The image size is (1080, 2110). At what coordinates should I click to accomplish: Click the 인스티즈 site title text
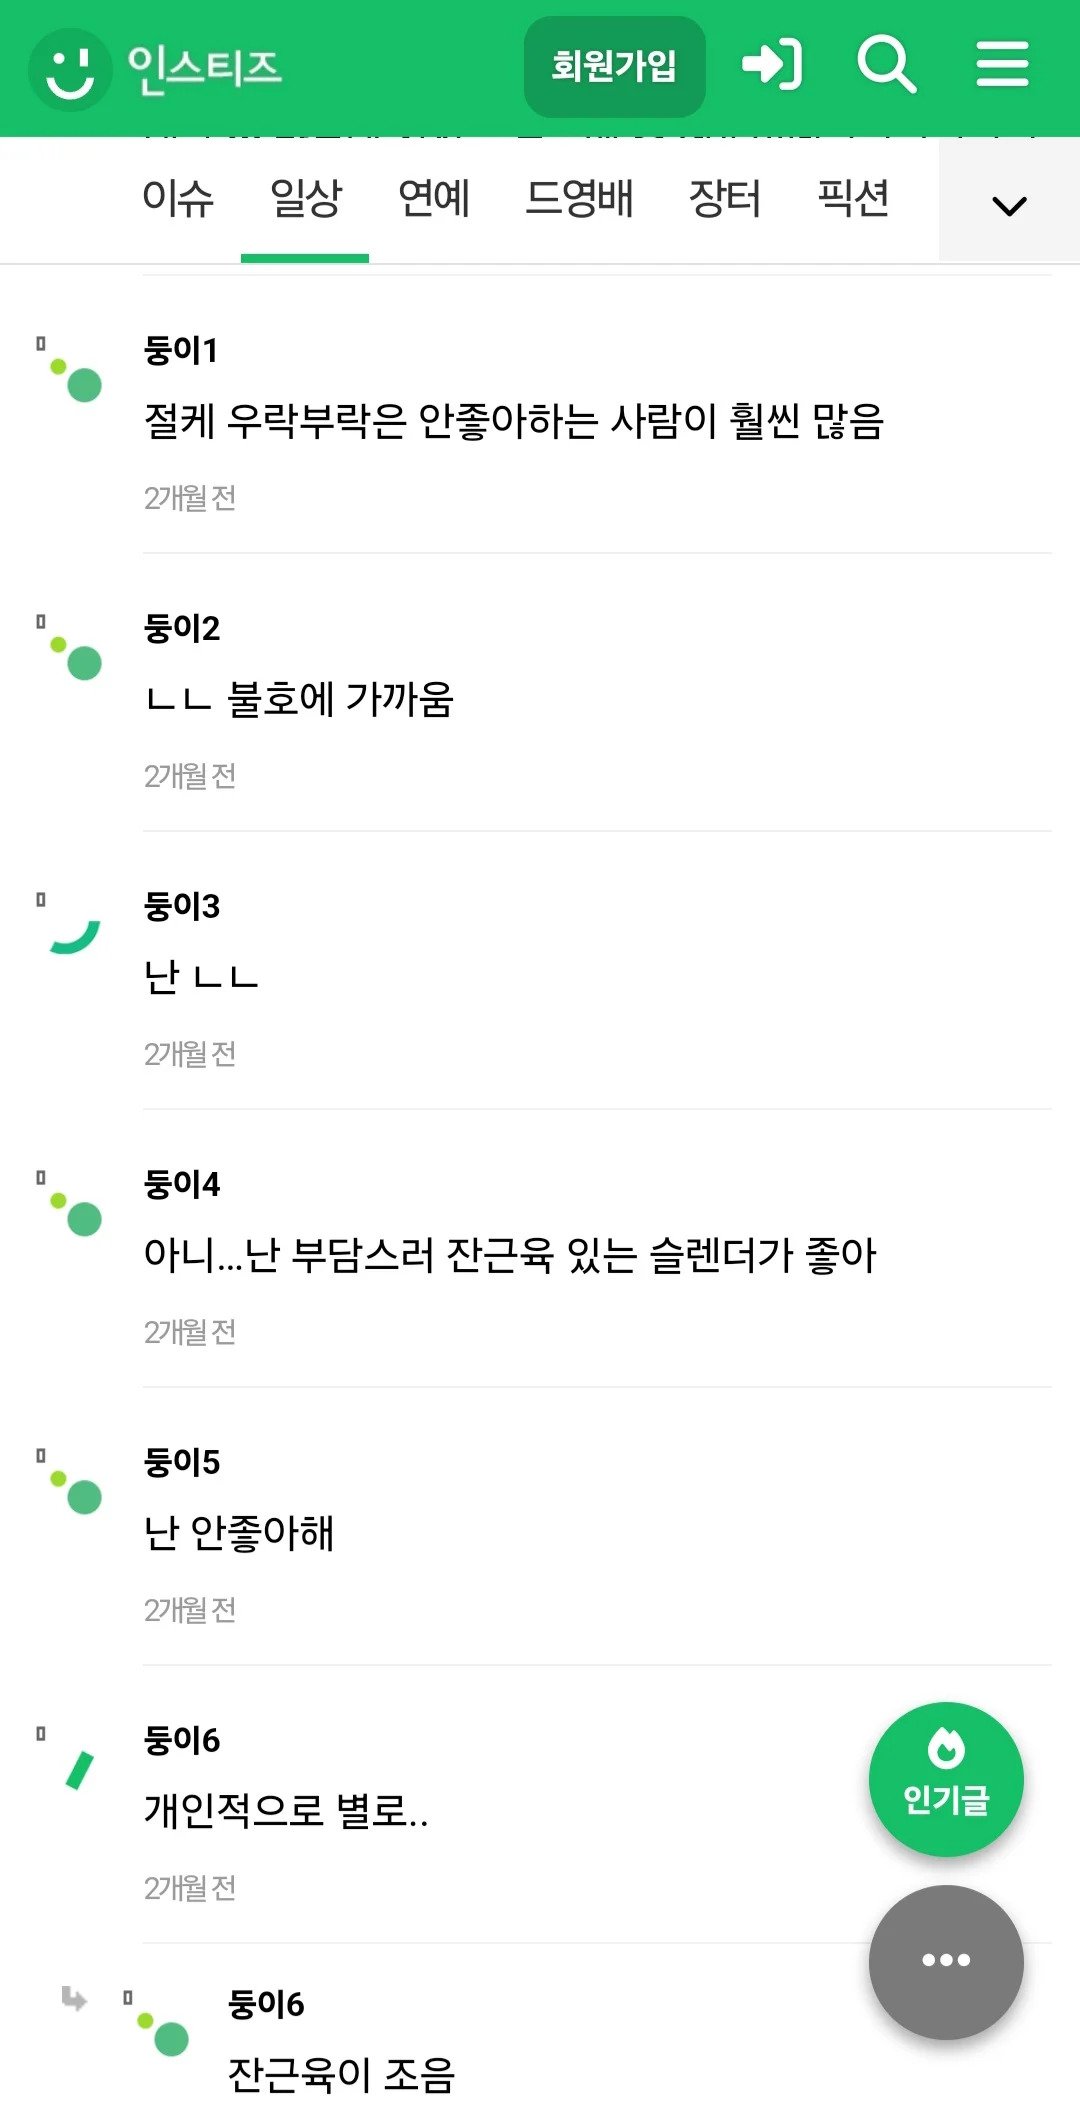coord(205,69)
